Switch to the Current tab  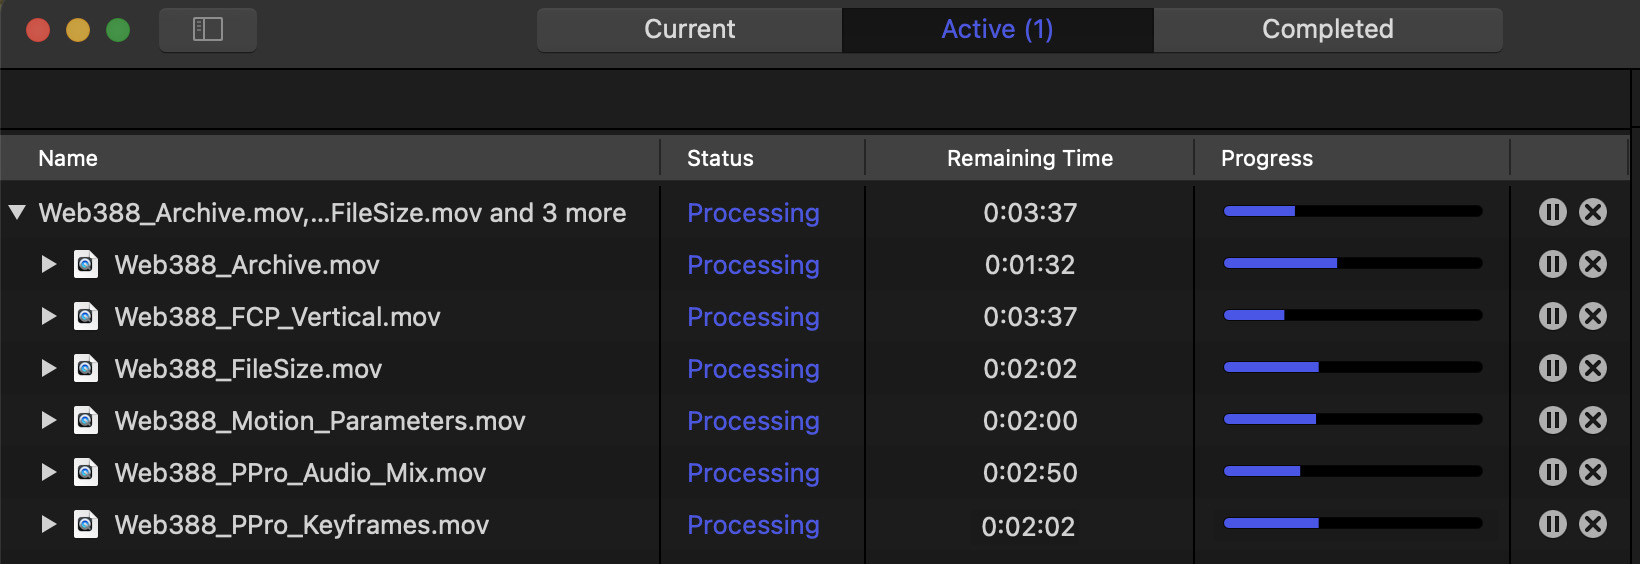coord(689,29)
